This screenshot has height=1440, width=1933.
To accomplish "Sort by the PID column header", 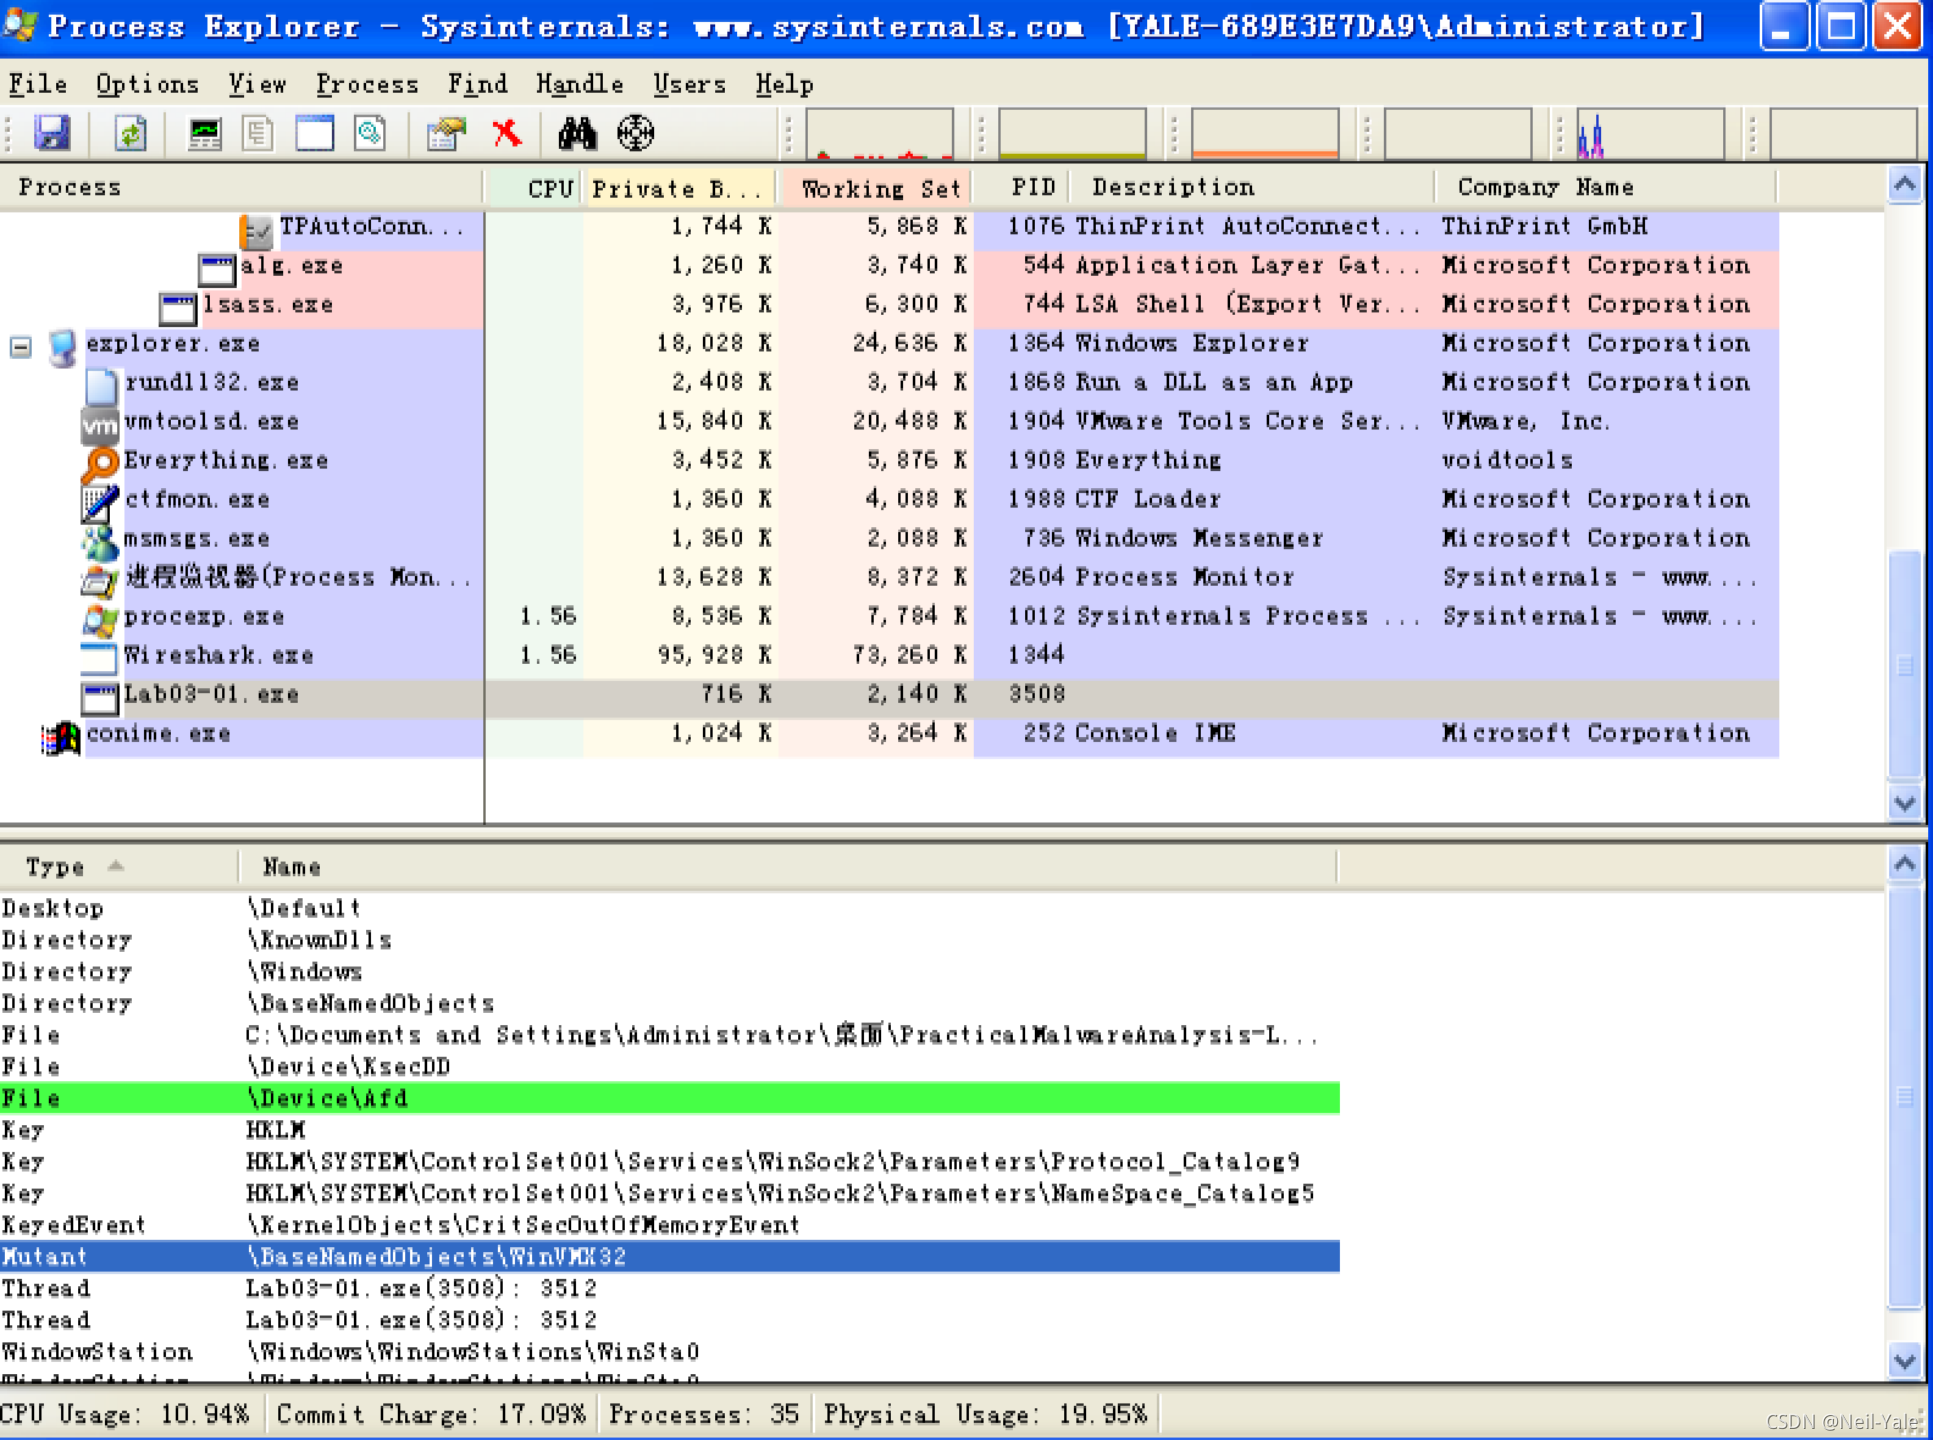I will coord(1022,187).
